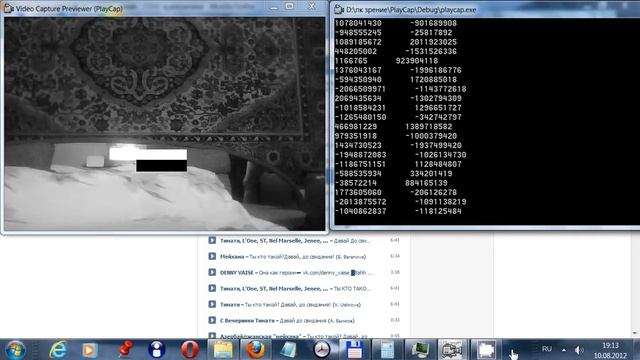Play the DENNY VAISE track

[x=212, y=272]
